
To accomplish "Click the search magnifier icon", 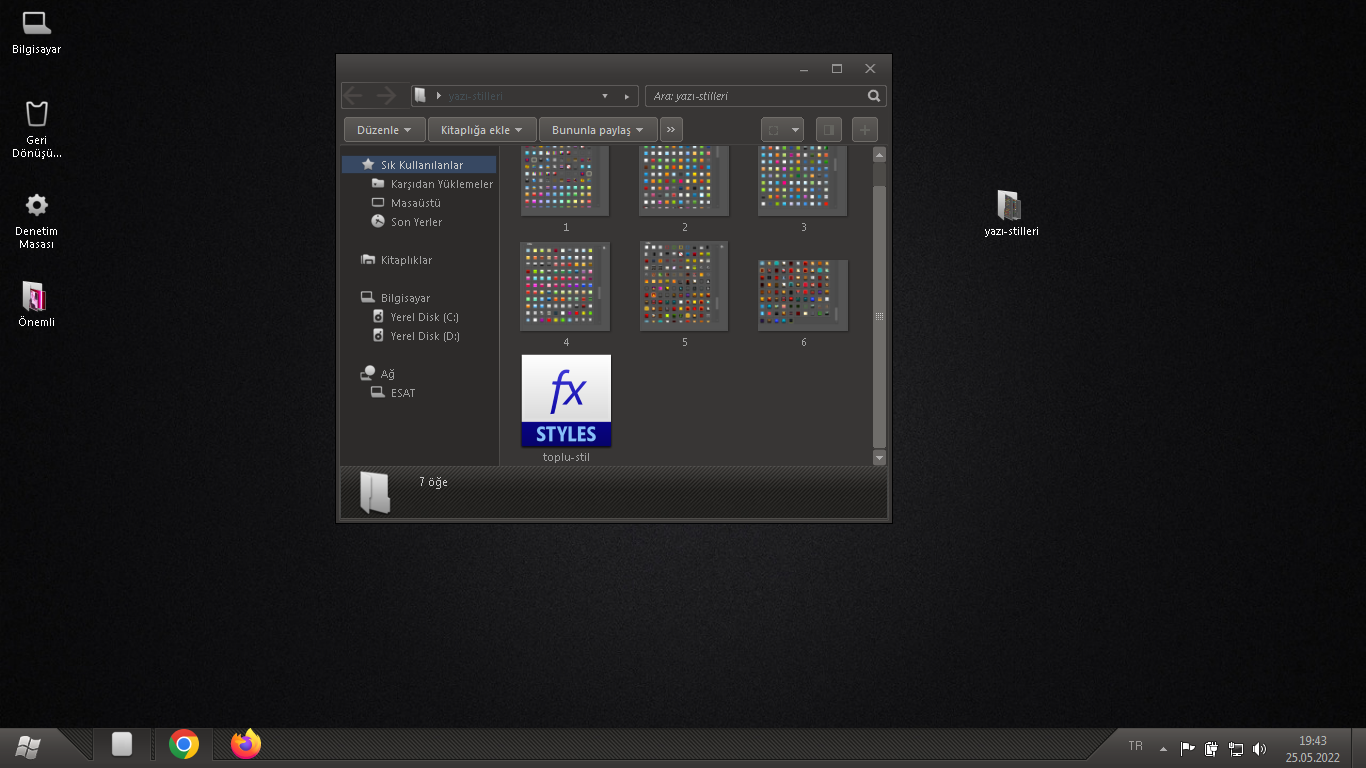I will 874,96.
